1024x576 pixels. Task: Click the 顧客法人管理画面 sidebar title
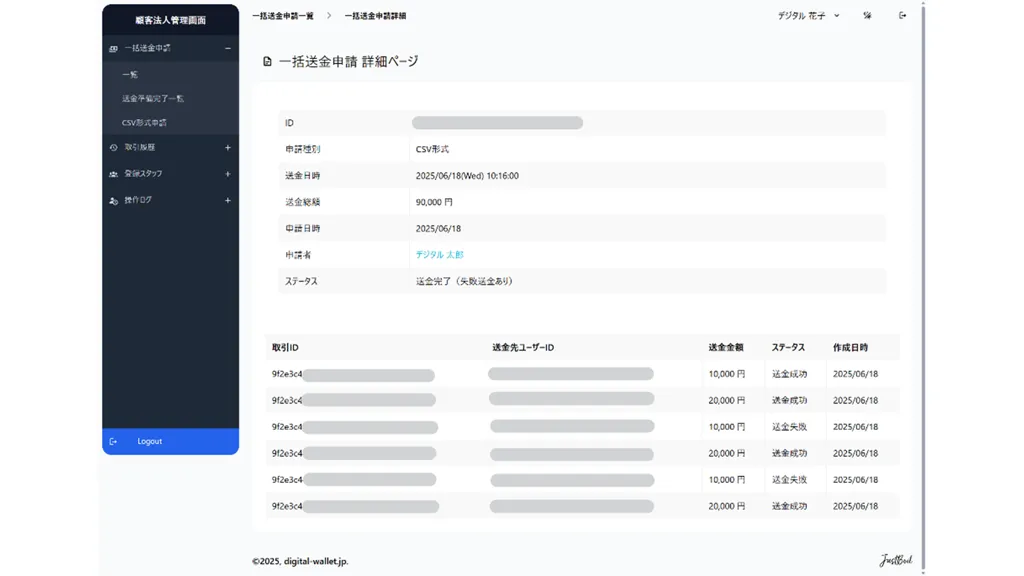click(x=170, y=20)
